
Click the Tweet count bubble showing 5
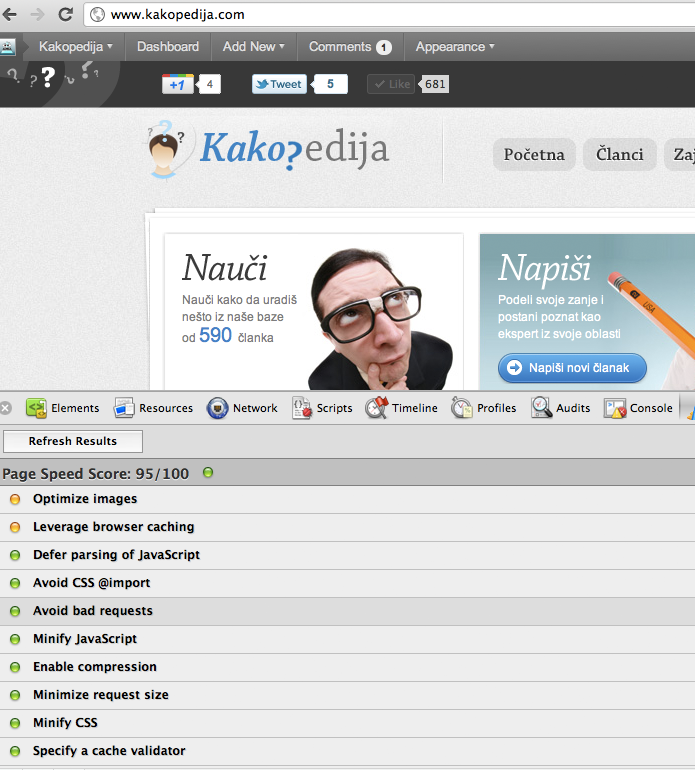[x=330, y=84]
